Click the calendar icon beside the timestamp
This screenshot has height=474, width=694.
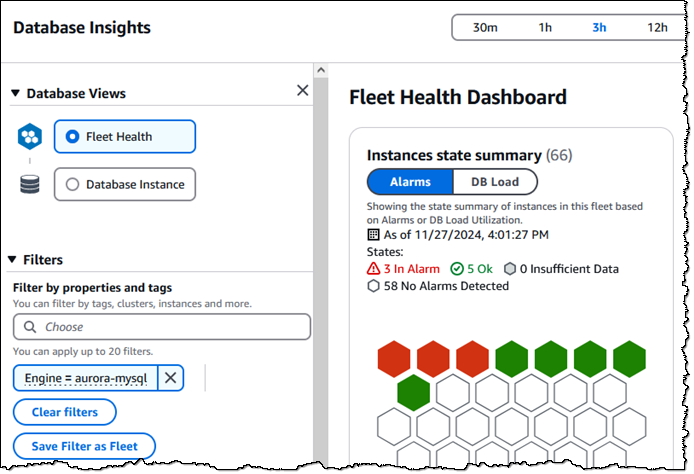point(373,235)
